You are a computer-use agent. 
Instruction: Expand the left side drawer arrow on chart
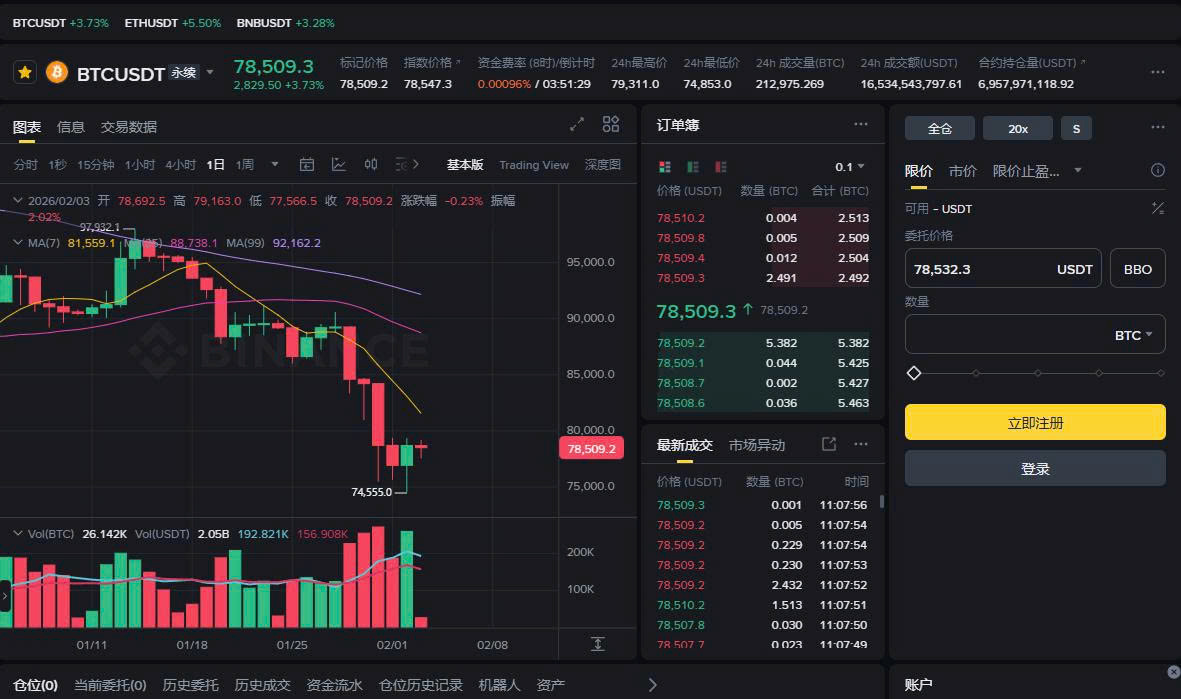[5, 595]
